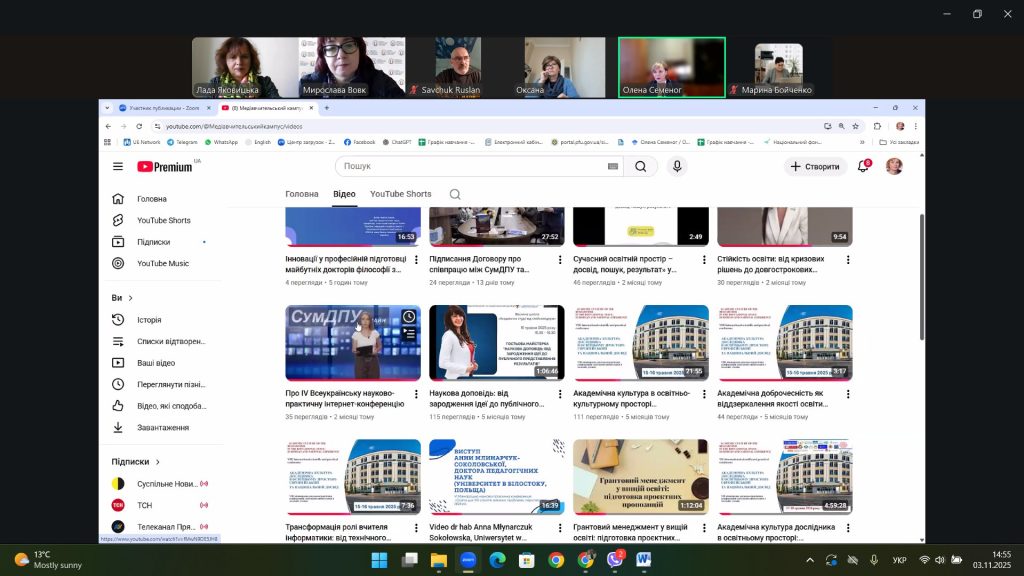Add СумДПУ video to queue via overlay icon
Screen dimensions: 1024x576
(409, 334)
